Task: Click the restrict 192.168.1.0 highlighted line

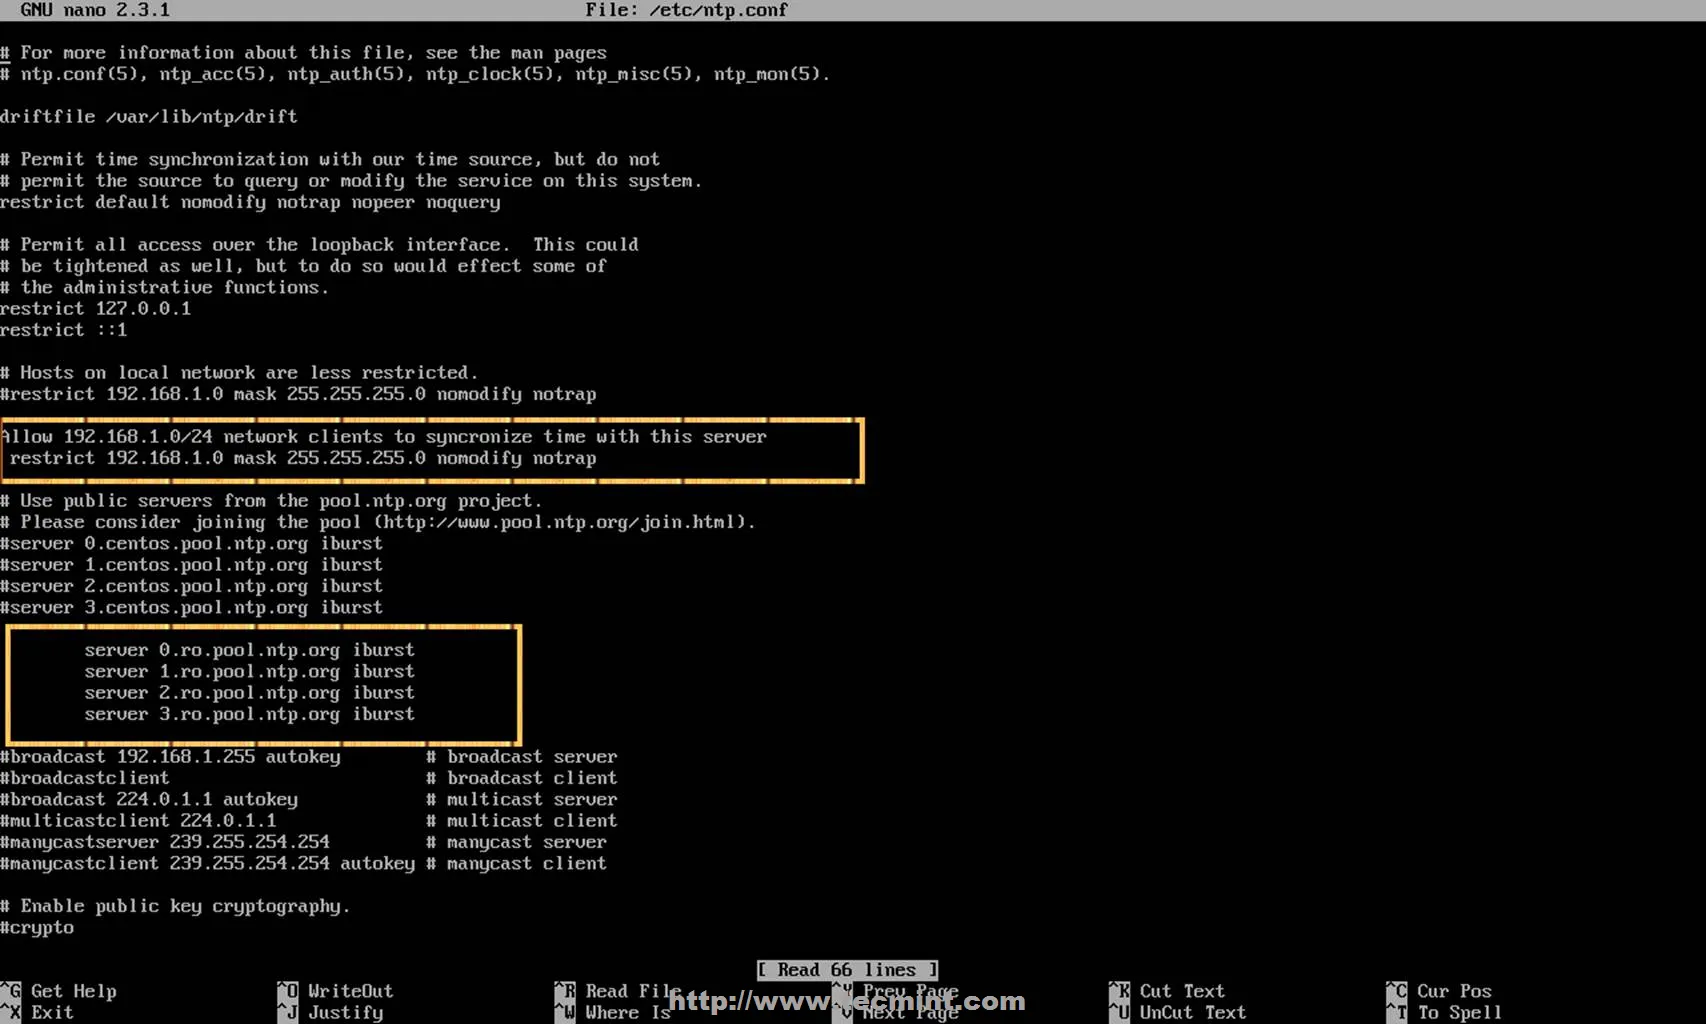Action: [304, 458]
